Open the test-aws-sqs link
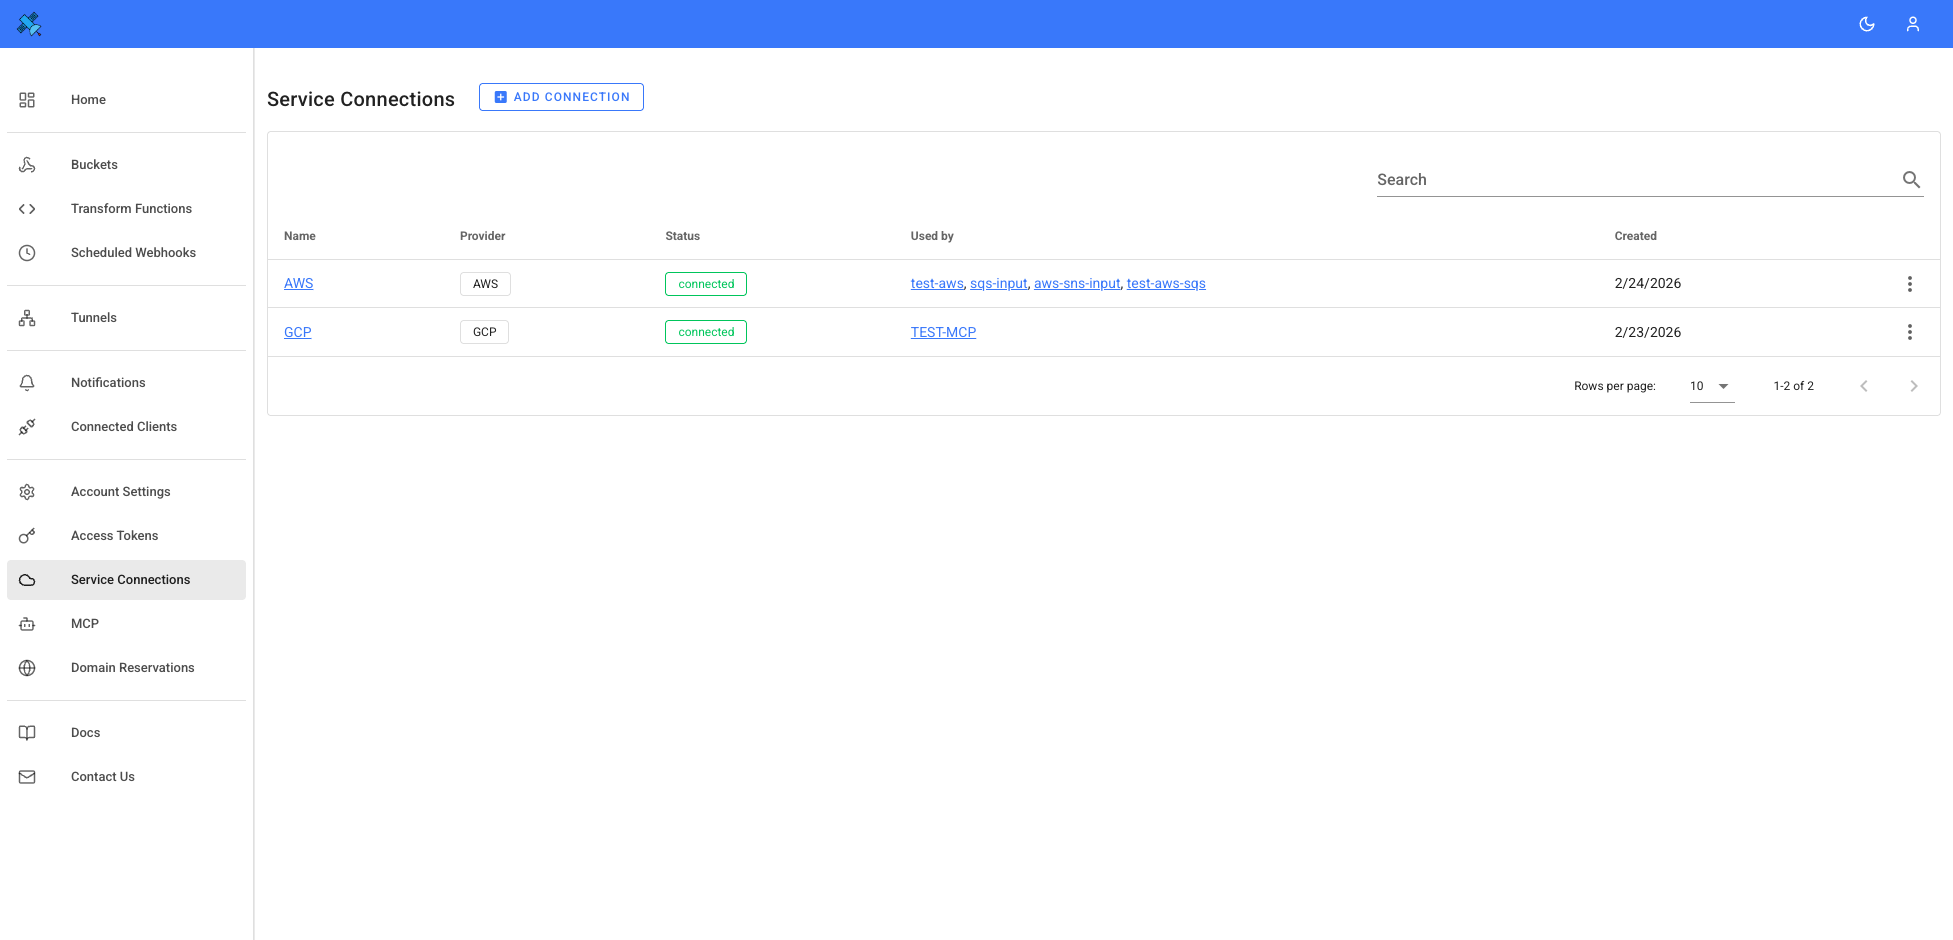This screenshot has height=940, width=1953. (1166, 284)
